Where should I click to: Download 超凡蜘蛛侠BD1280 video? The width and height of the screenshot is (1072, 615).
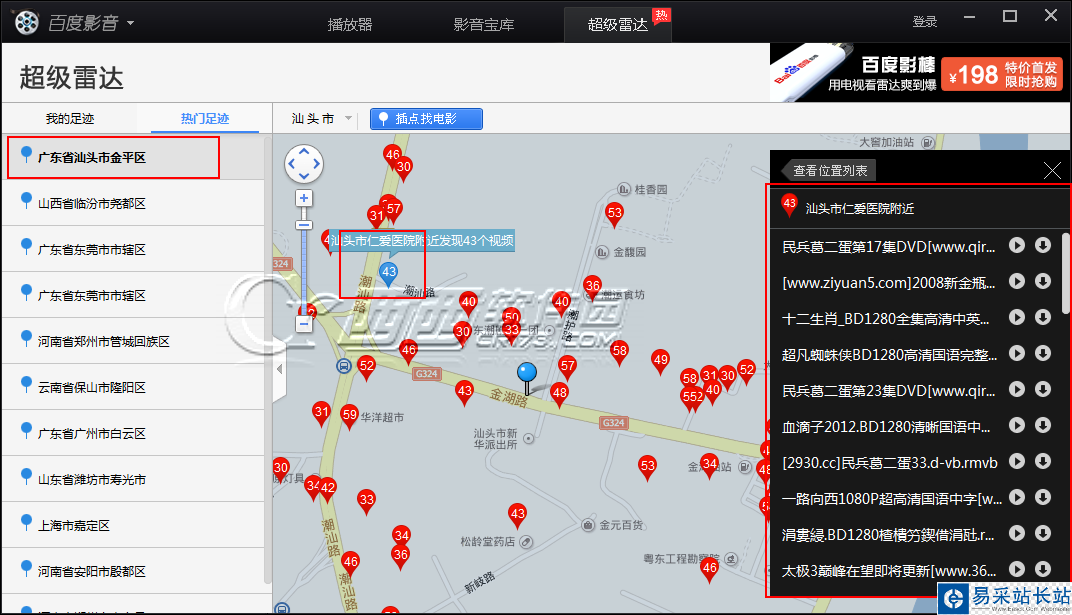(1043, 353)
